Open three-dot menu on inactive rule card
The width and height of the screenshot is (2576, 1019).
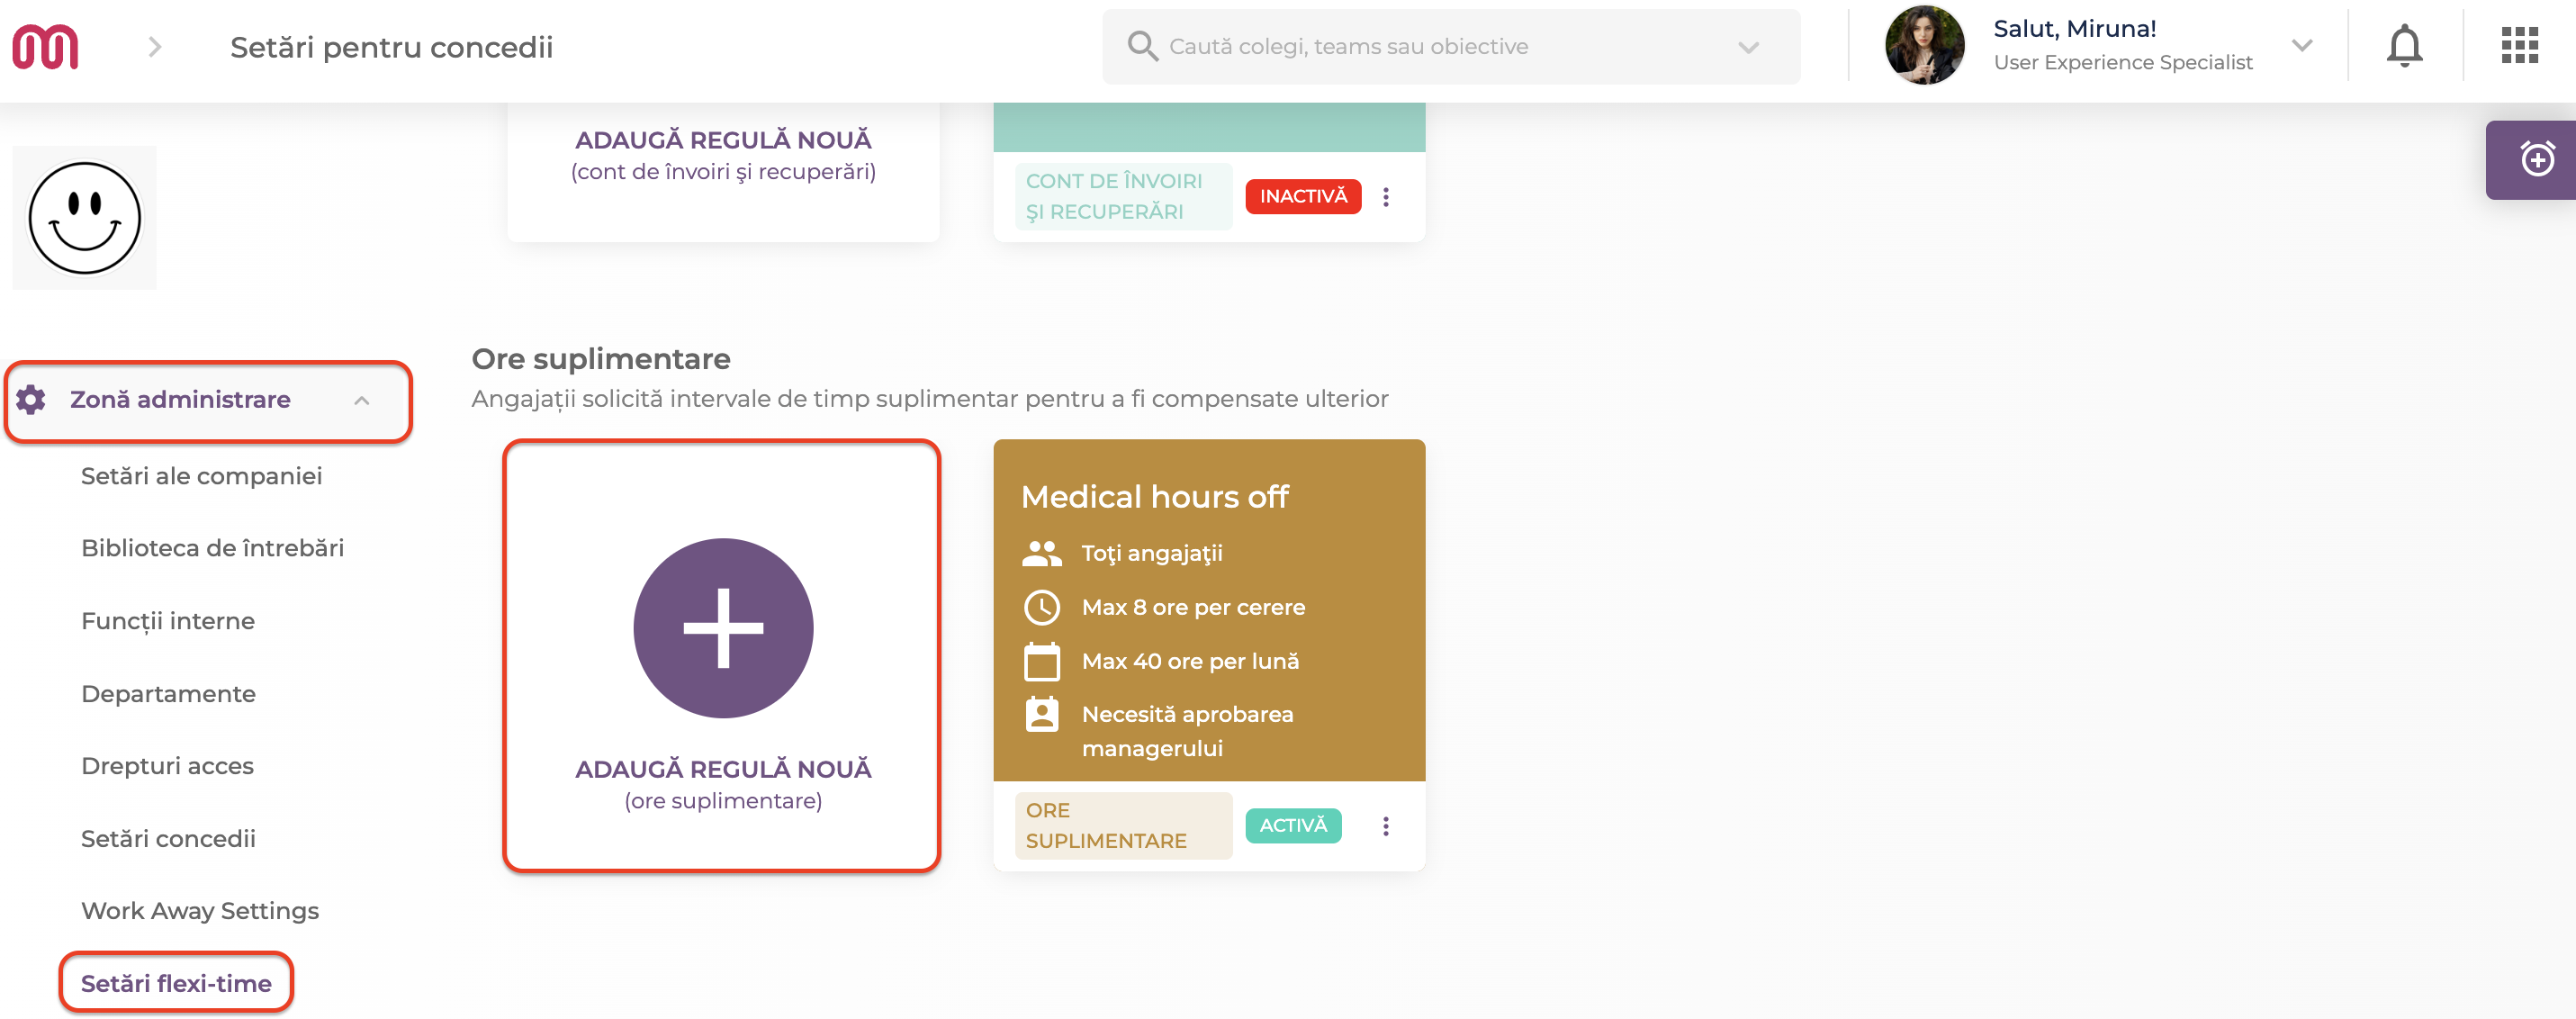tap(1385, 197)
